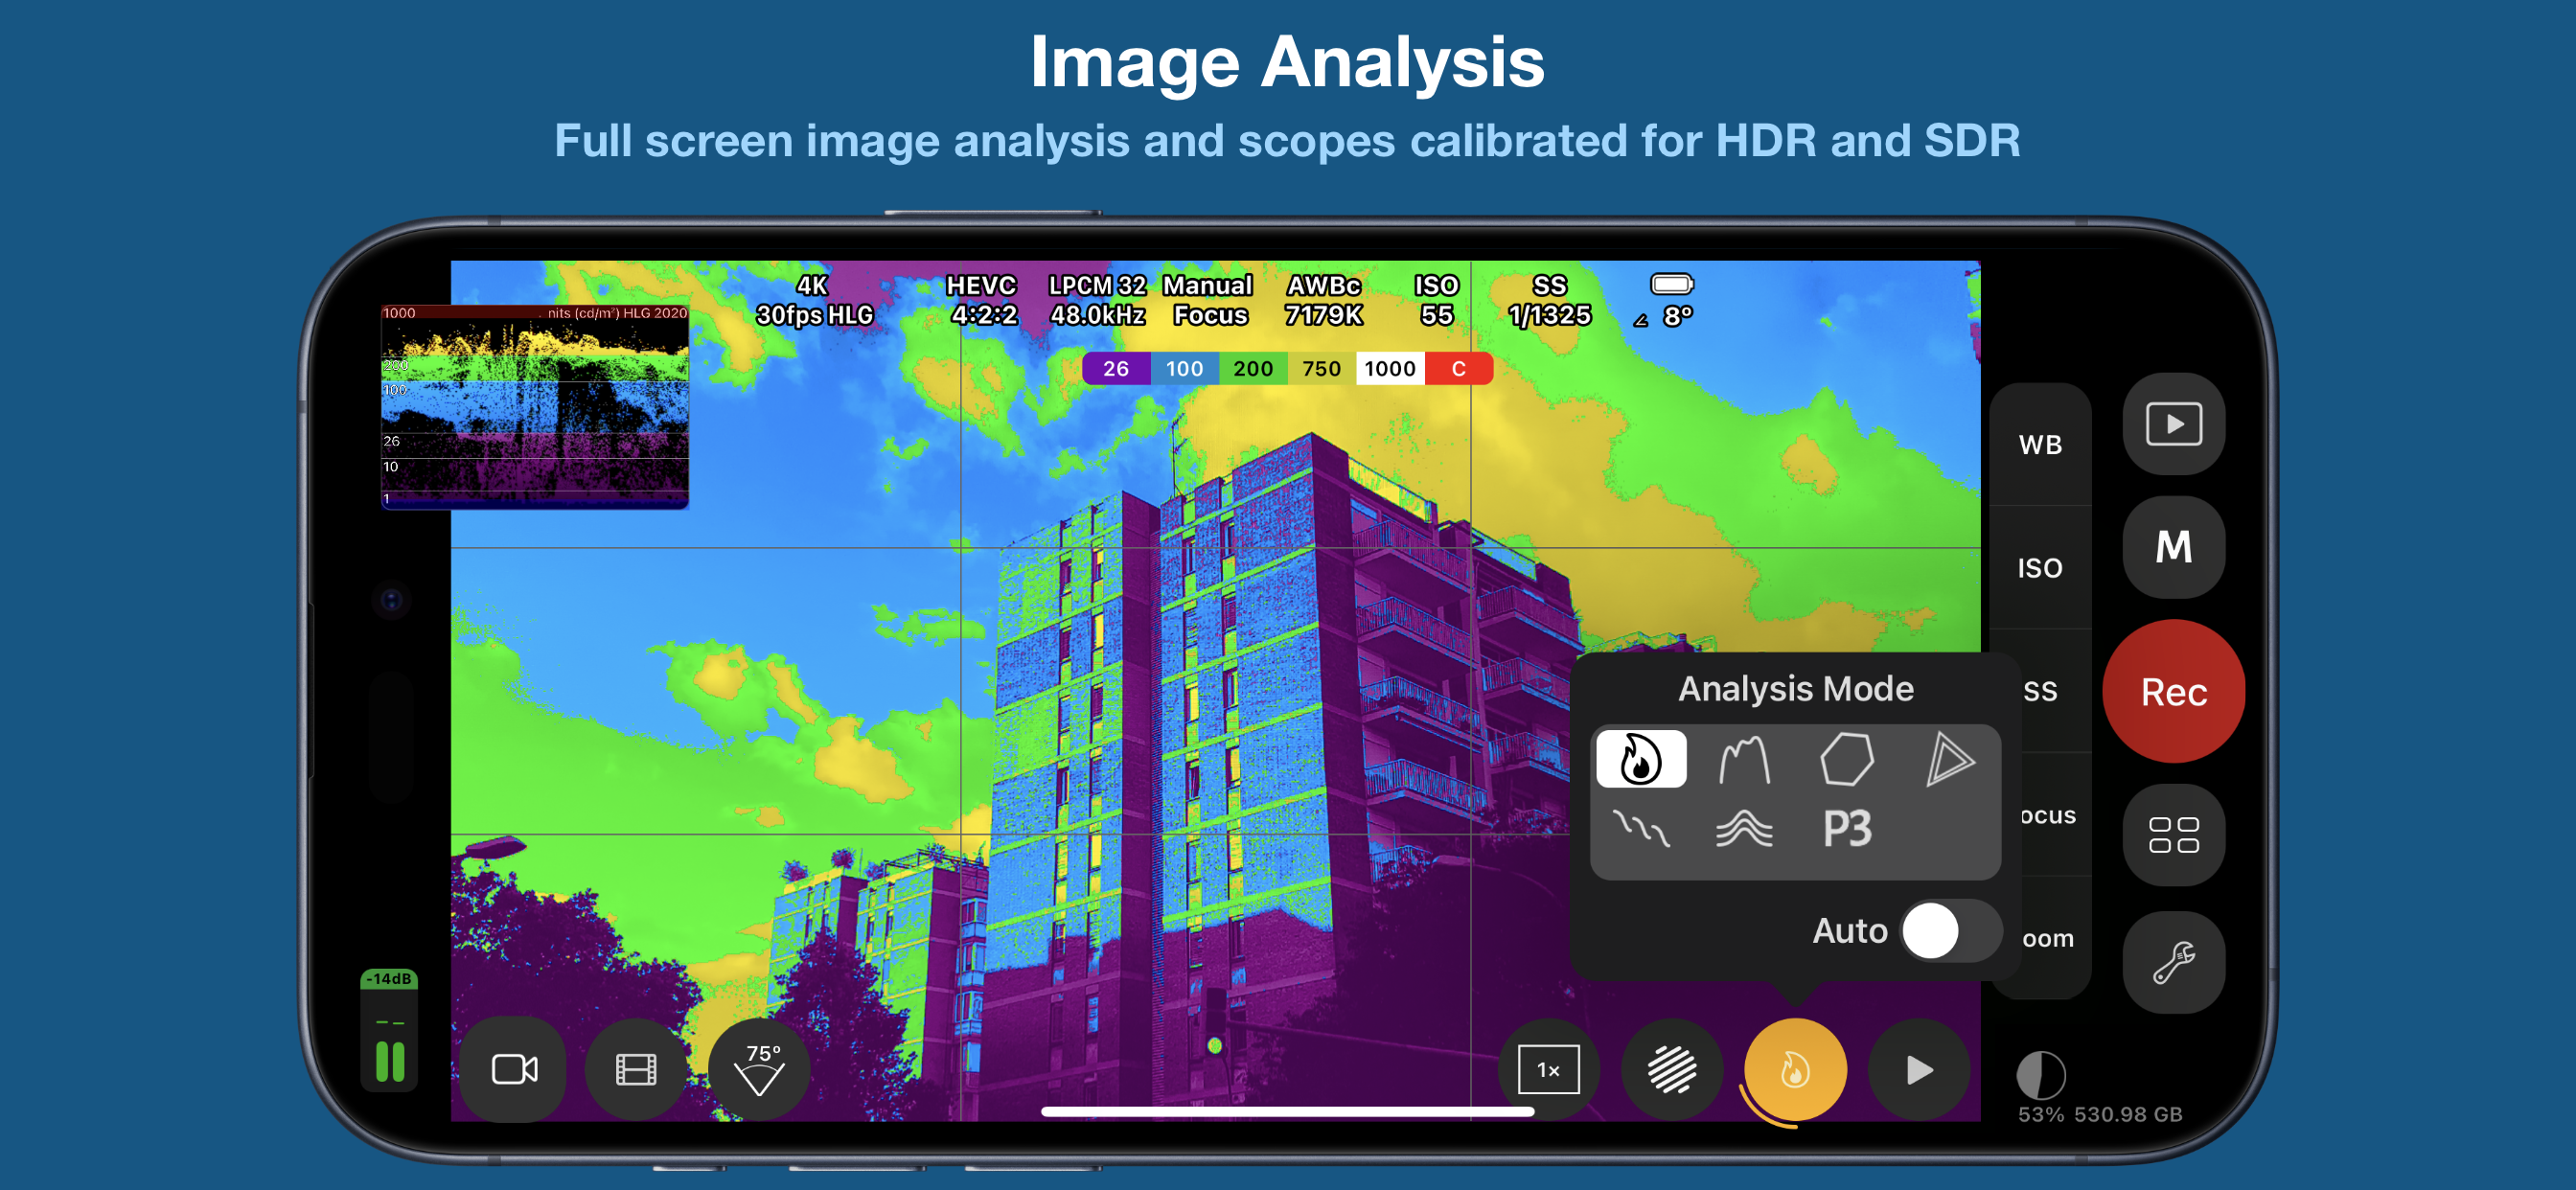Tap the 530.98 GB storage readout
The image size is (2576, 1190).
pyautogui.click(x=2127, y=1114)
